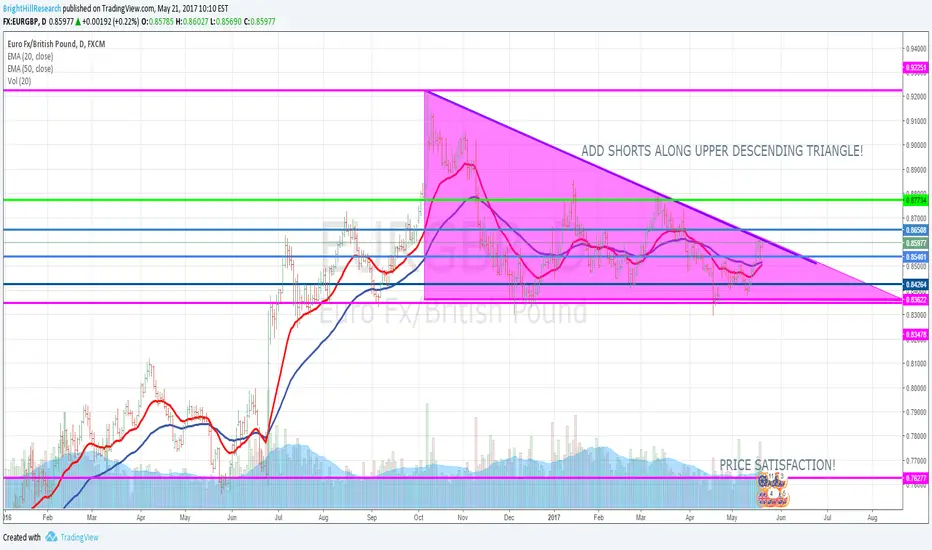Viewport: 932px width, 550px height.
Task: Click the blue 0.85401 price label
Action: pyautogui.click(x=915, y=257)
